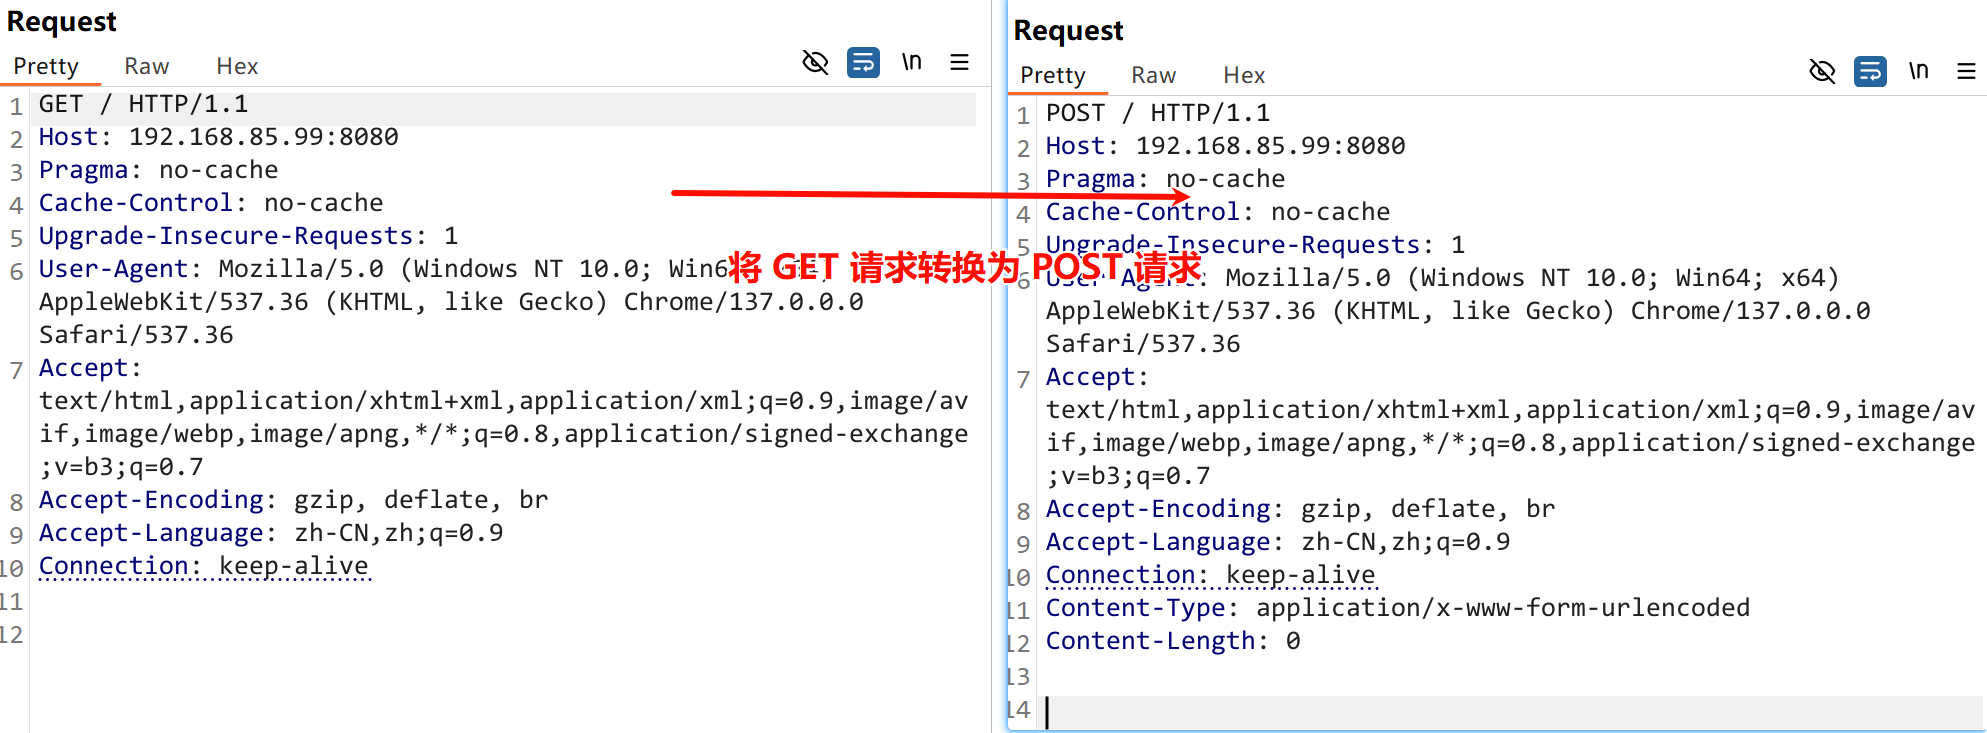
Task: Switch to Hex tab in left panel
Action: (x=237, y=66)
